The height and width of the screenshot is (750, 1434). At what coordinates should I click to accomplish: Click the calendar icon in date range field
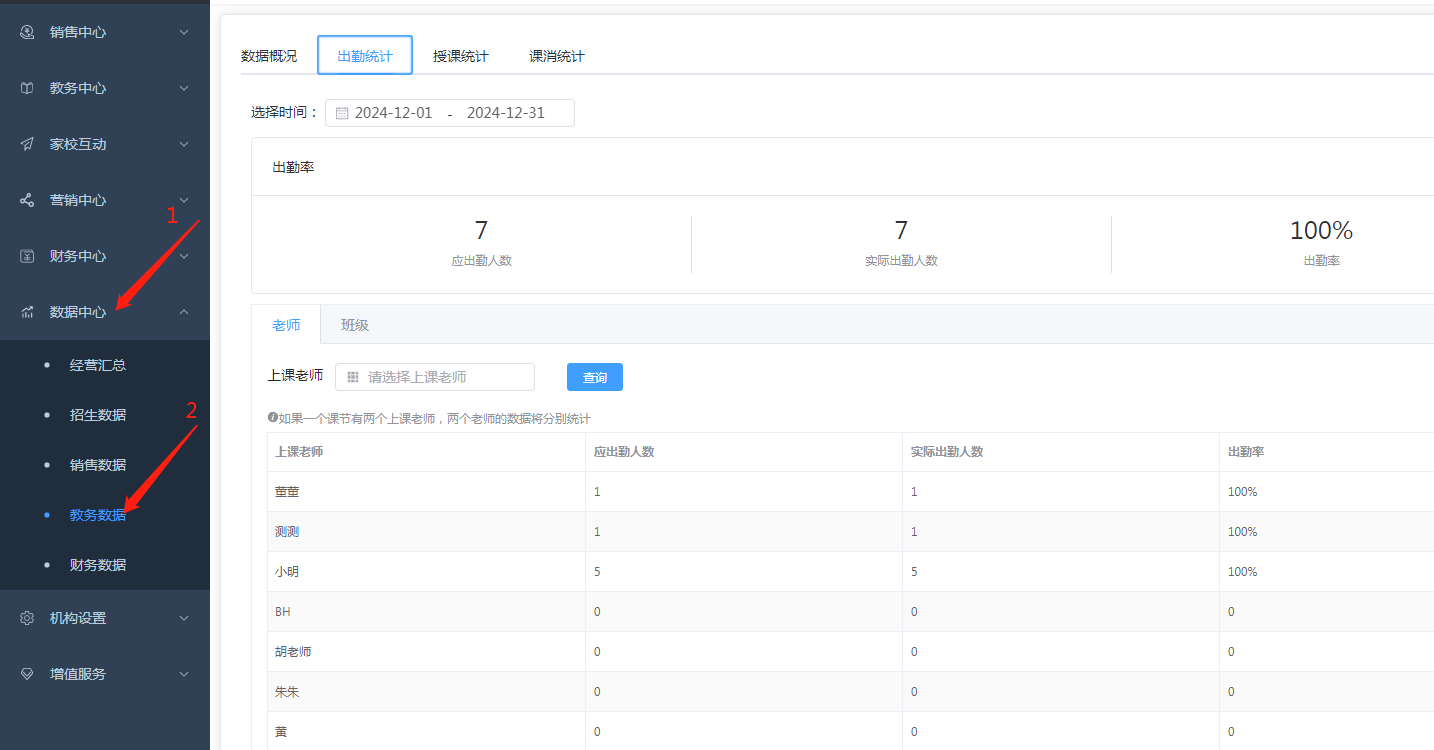click(x=342, y=113)
